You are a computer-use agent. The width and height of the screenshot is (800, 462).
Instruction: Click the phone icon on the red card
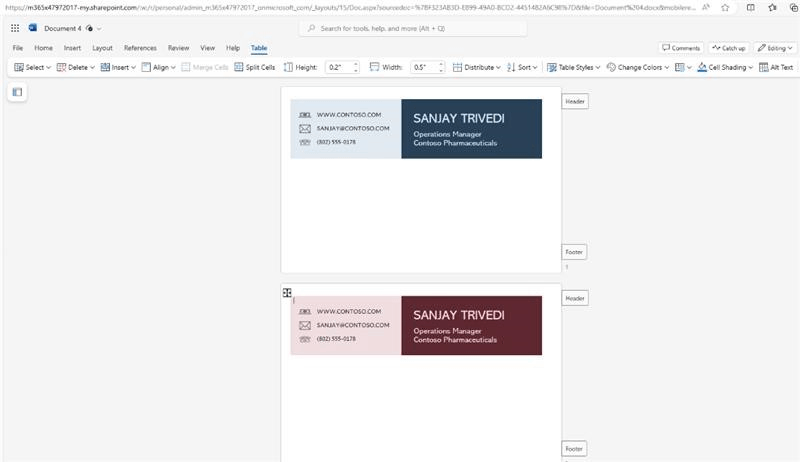click(305, 339)
